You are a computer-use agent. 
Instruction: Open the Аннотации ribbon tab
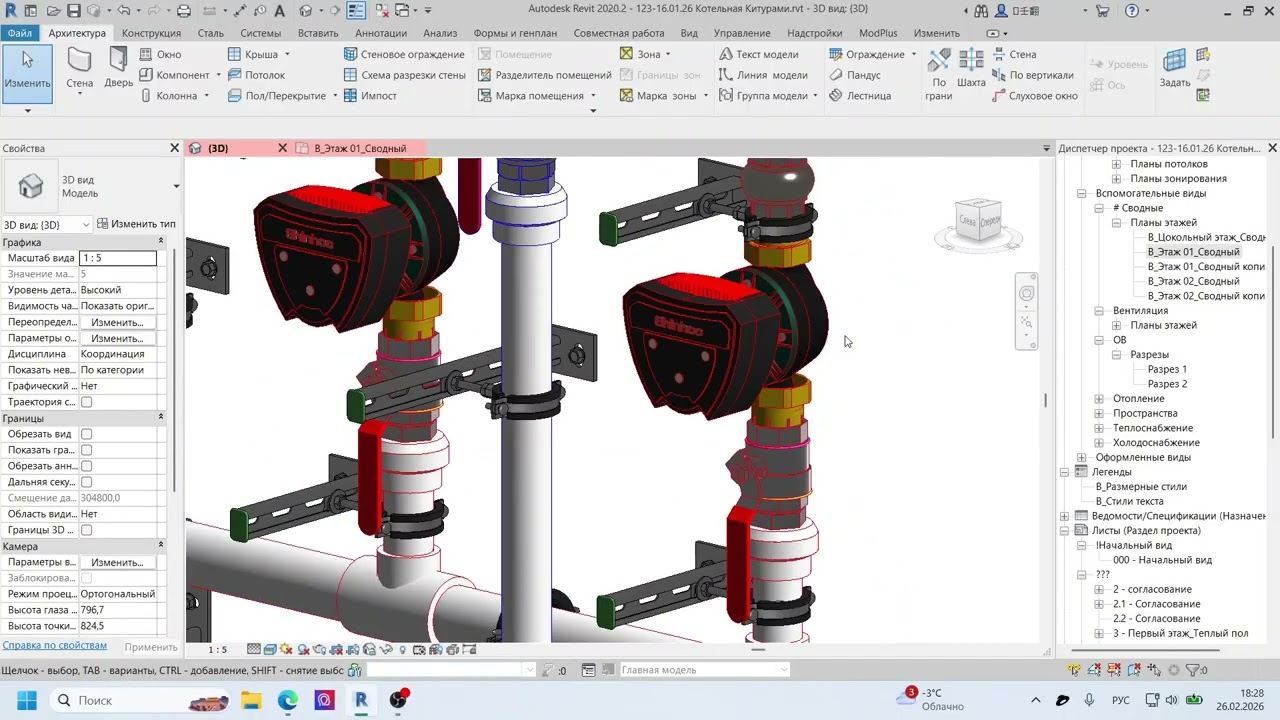(x=380, y=33)
